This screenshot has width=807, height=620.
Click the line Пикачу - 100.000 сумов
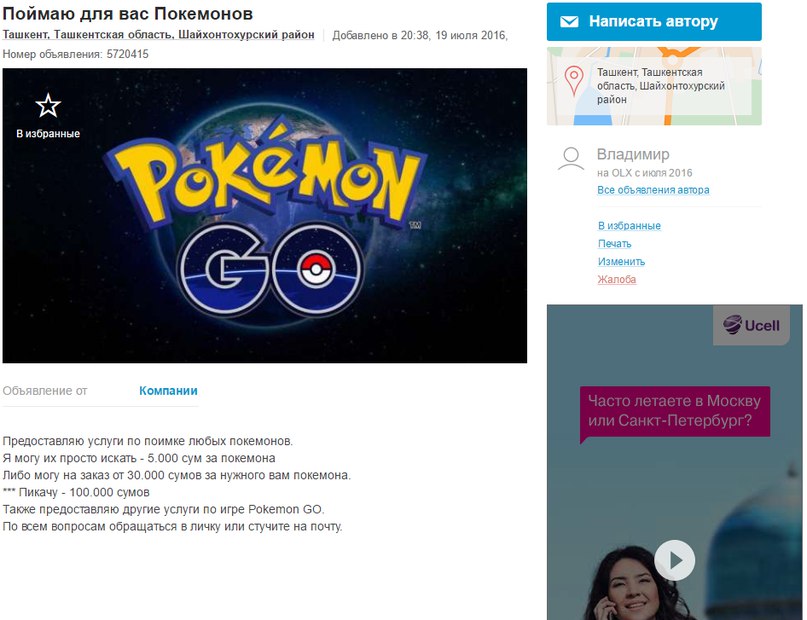click(x=76, y=492)
